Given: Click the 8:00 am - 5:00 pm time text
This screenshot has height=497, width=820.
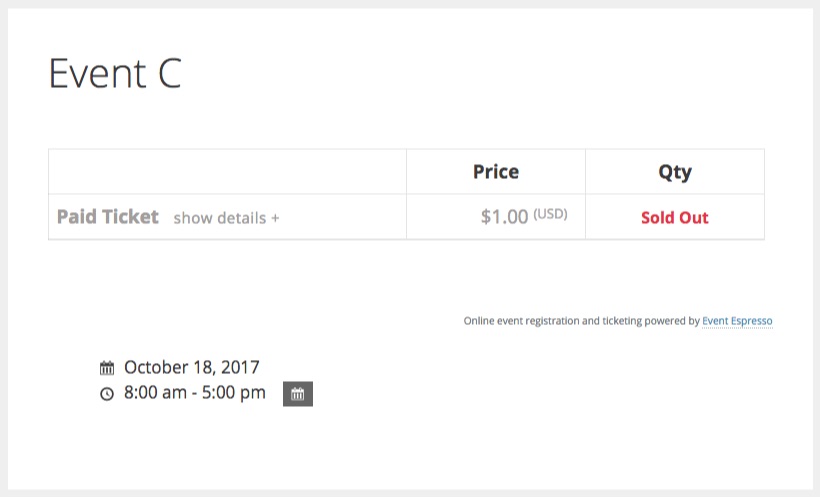Looking at the screenshot, I should point(195,392).
